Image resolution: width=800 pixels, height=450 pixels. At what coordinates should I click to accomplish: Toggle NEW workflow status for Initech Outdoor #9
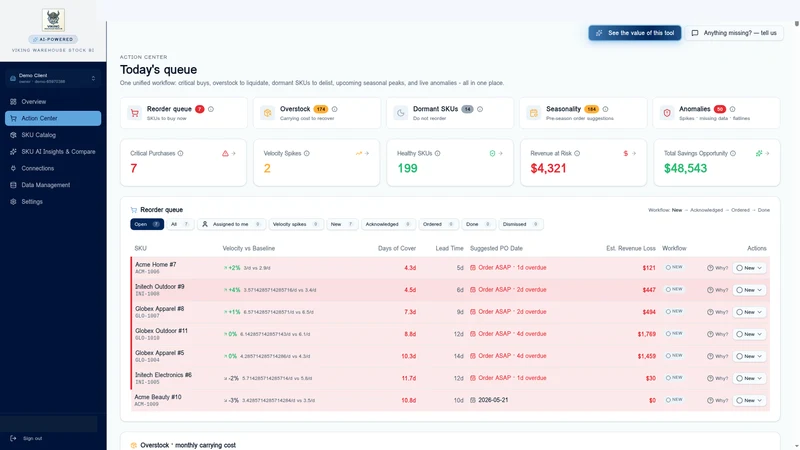click(674, 289)
